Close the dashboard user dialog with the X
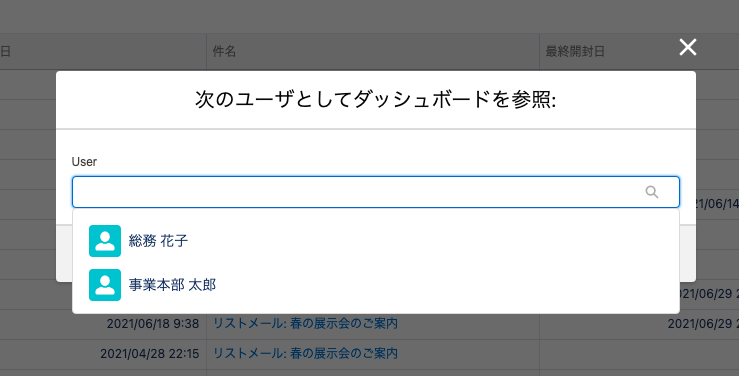The height and width of the screenshot is (376, 739). click(688, 47)
